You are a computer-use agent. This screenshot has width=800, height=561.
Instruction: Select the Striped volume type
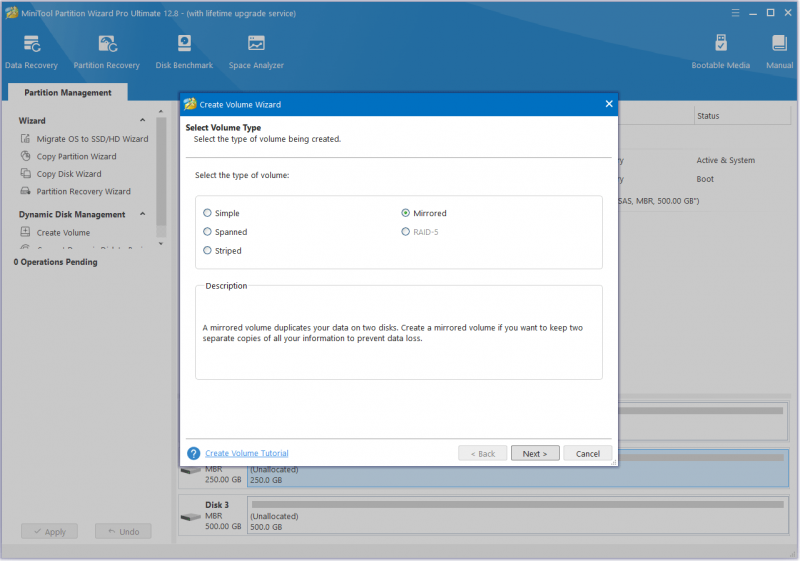click(x=207, y=250)
